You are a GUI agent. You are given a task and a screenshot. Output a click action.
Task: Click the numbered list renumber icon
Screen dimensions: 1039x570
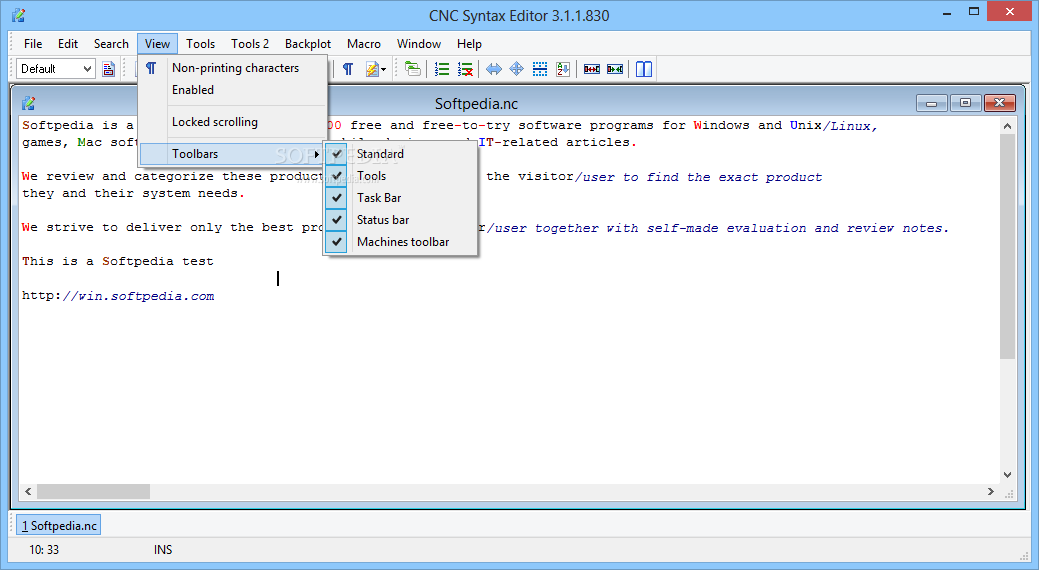tap(442, 69)
